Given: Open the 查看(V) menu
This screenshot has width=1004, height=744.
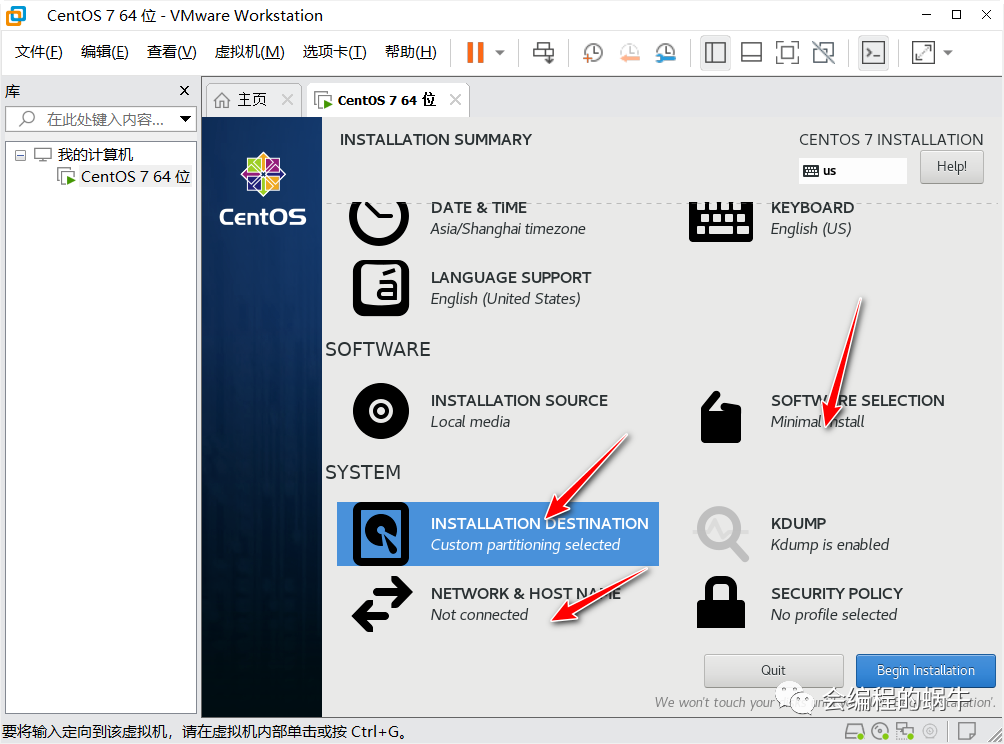Looking at the screenshot, I should [x=172, y=52].
